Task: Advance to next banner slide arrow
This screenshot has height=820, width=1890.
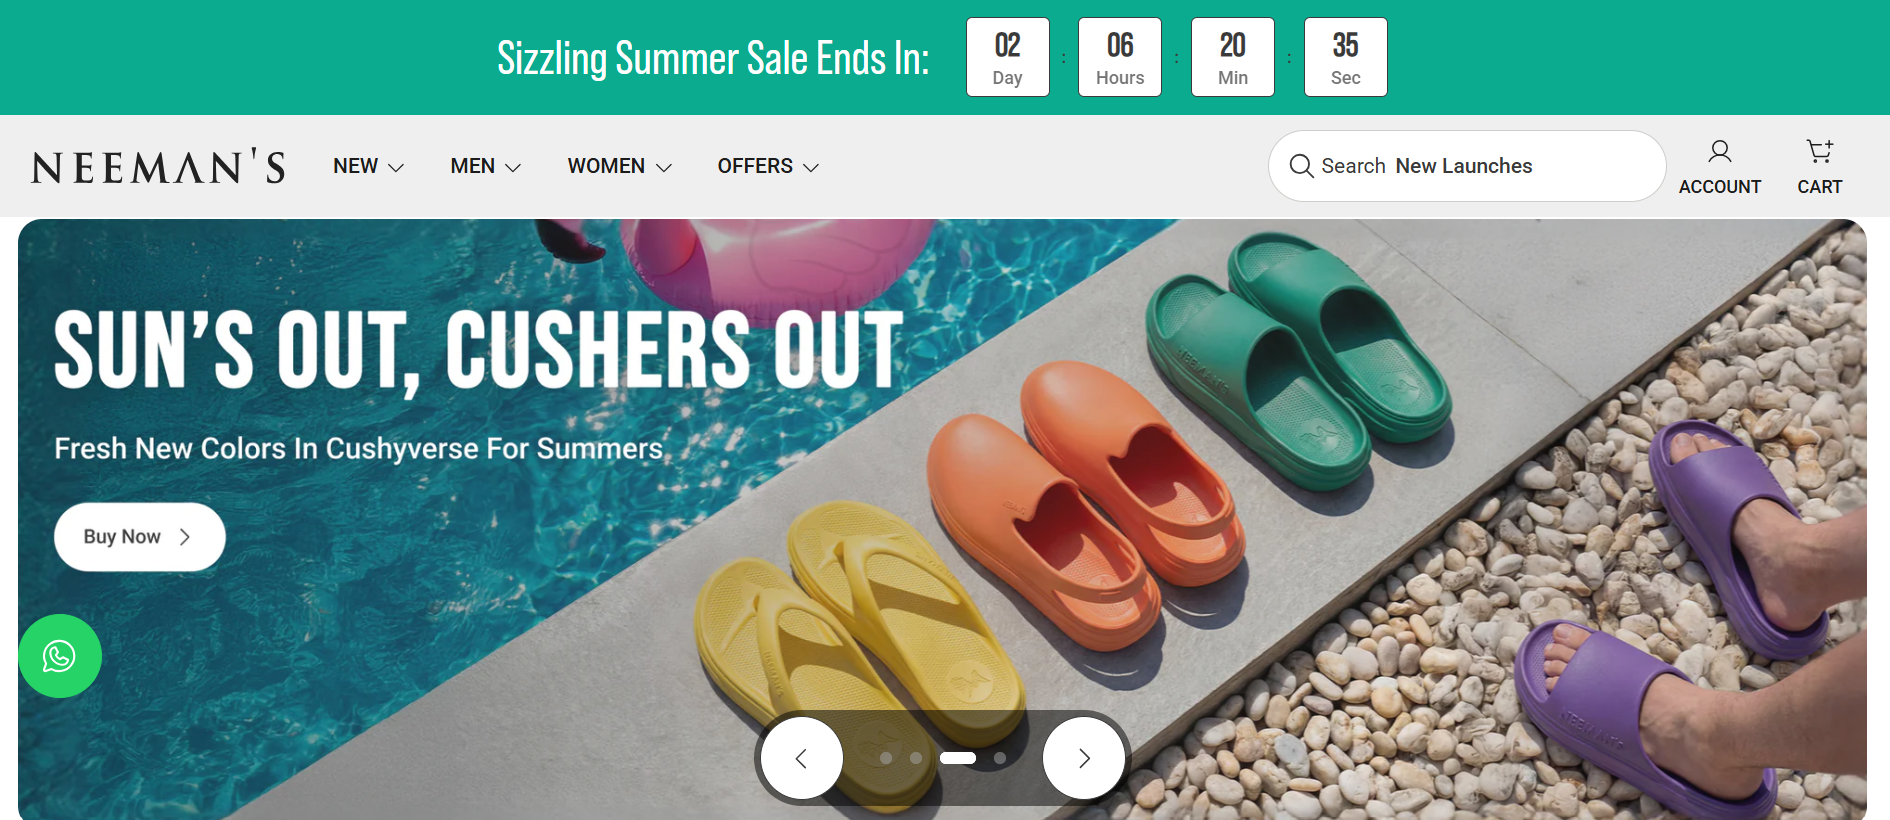Action: pyautogui.click(x=1084, y=758)
